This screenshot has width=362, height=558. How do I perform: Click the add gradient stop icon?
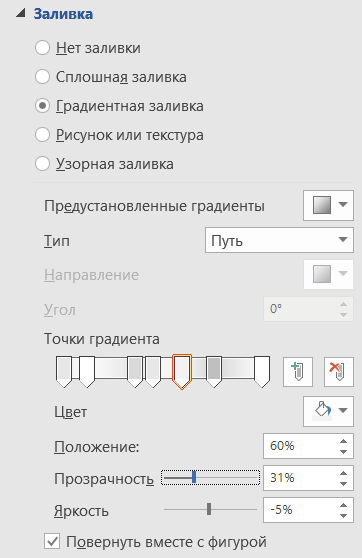click(x=298, y=372)
